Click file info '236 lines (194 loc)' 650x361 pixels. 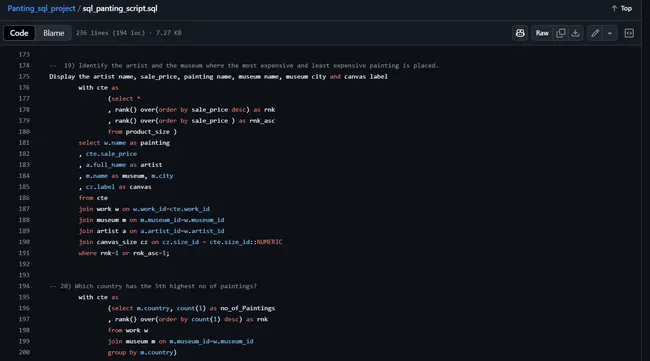(129, 33)
